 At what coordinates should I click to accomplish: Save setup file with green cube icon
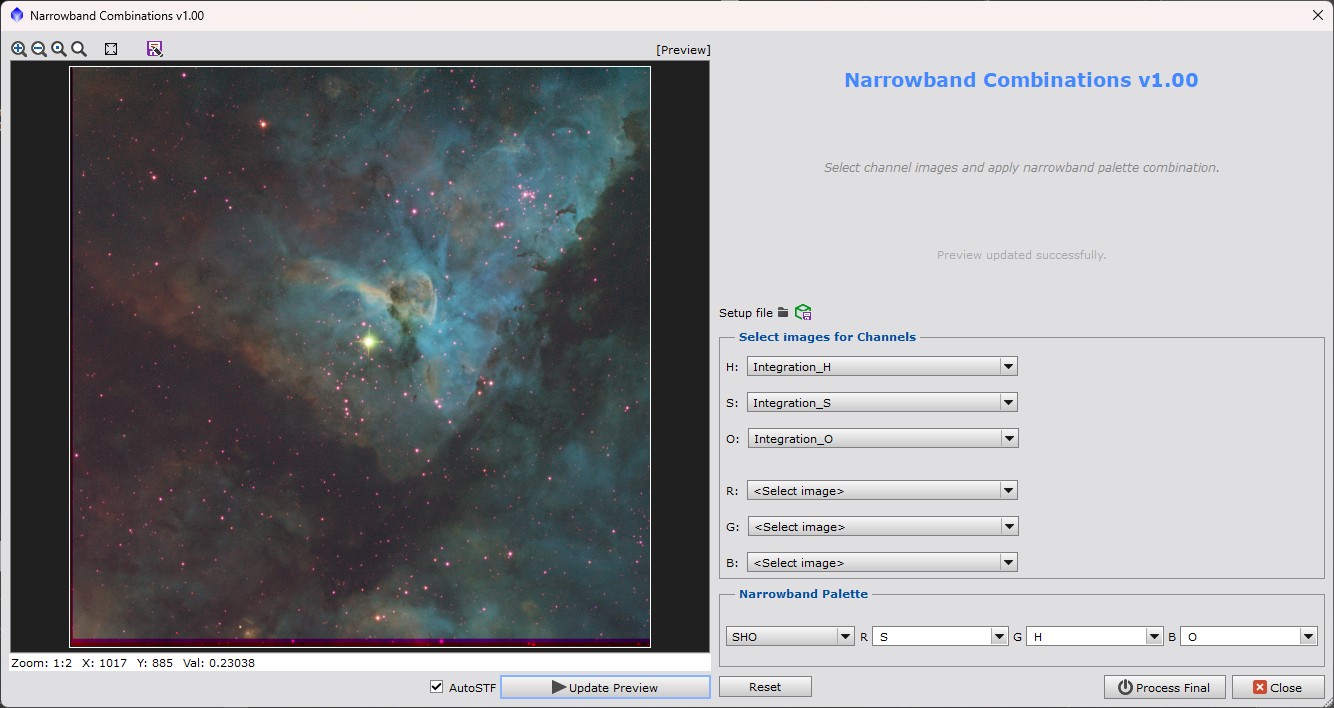(x=803, y=313)
